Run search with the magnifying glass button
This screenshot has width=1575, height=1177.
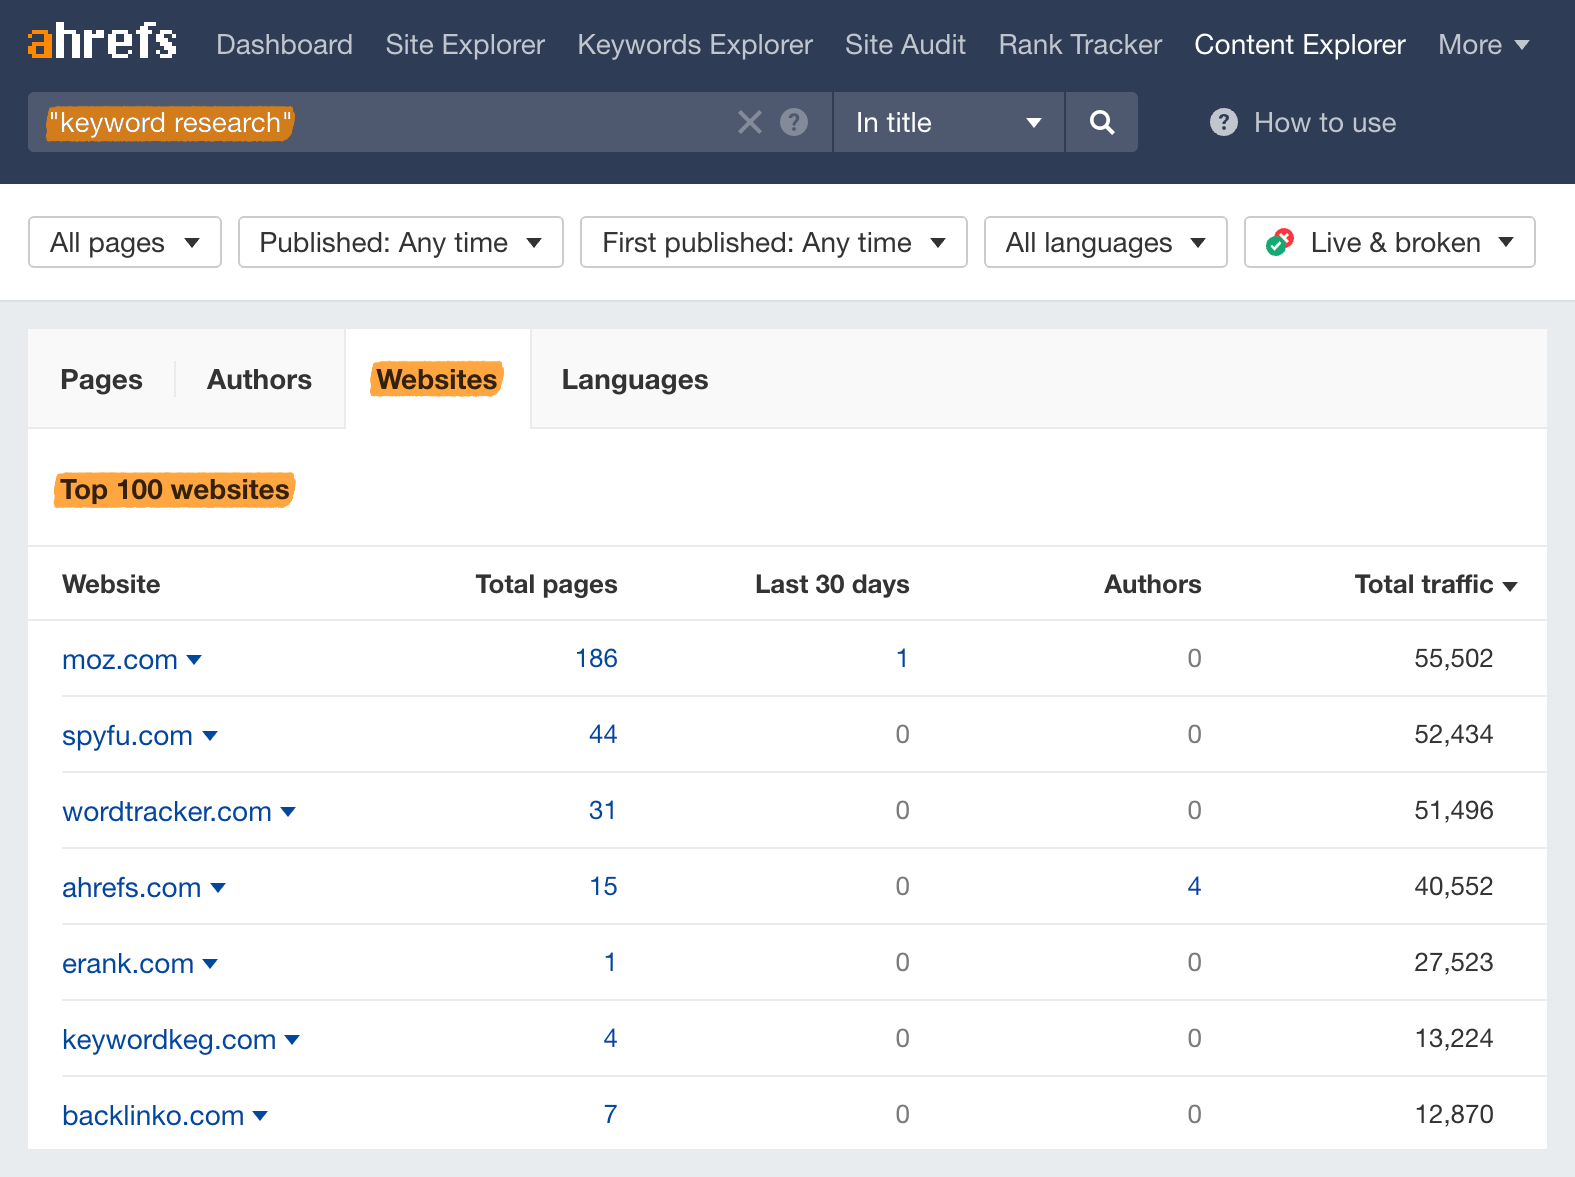click(1101, 122)
